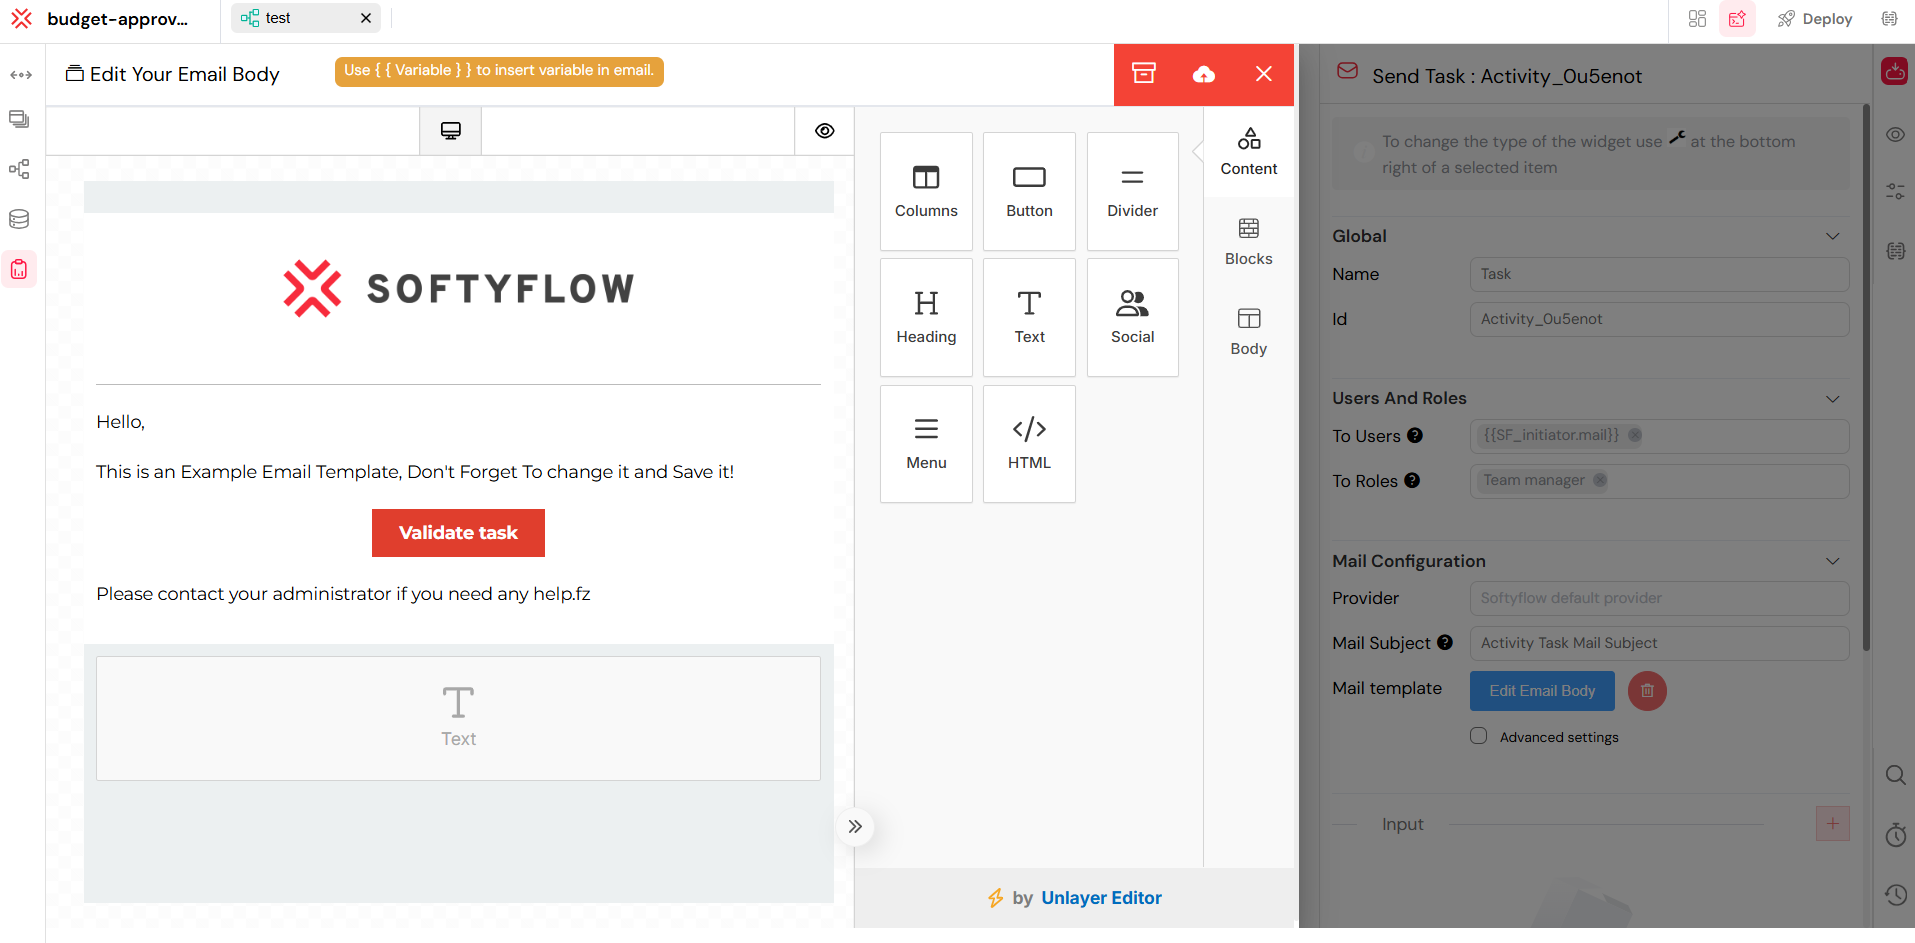
Task: Open the test process tab
Action: 305,18
